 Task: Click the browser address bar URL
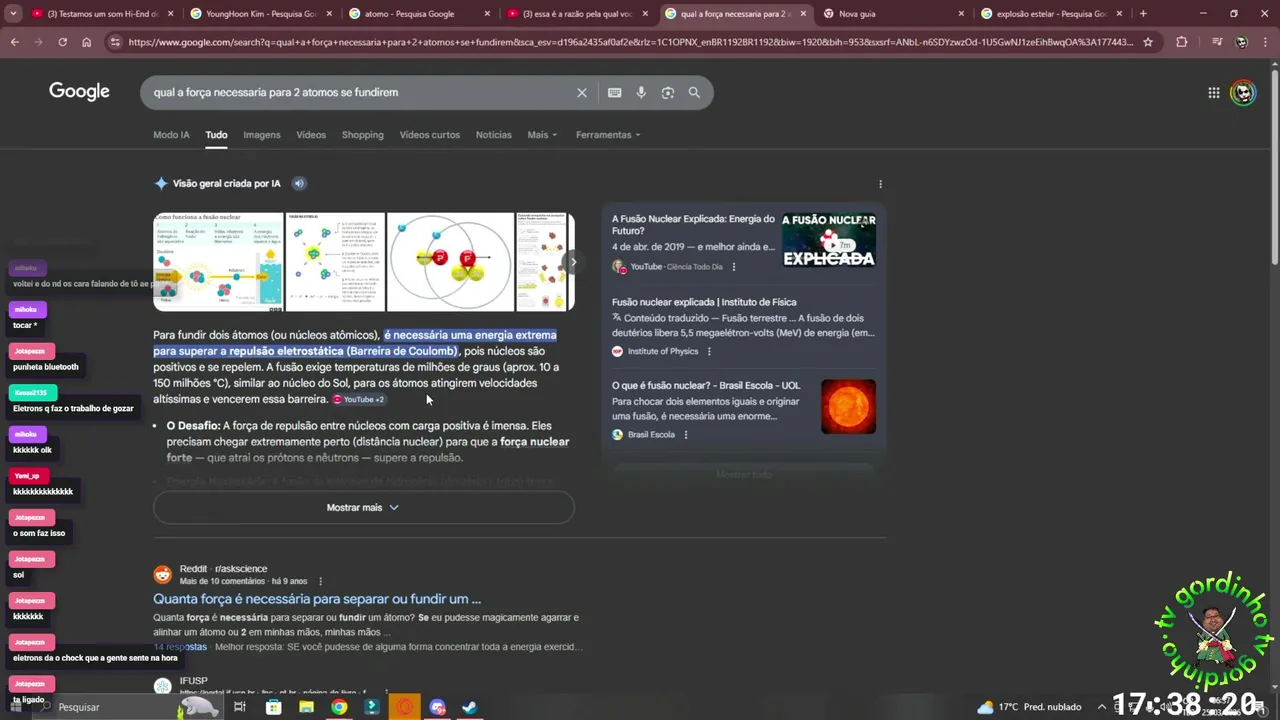click(x=630, y=42)
